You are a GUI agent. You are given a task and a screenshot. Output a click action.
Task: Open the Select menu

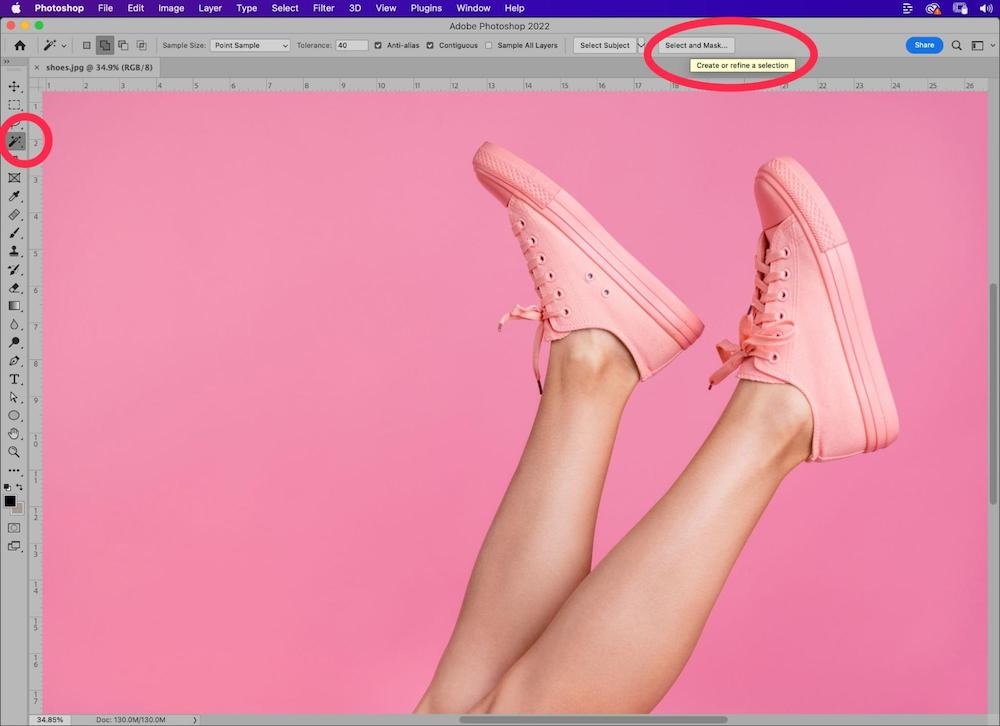285,8
